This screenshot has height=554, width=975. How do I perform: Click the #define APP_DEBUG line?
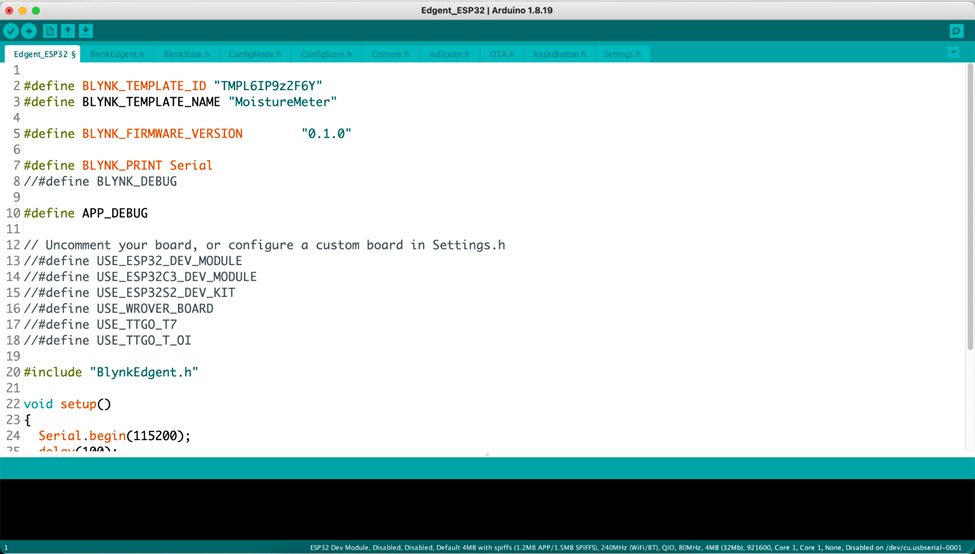click(86, 213)
